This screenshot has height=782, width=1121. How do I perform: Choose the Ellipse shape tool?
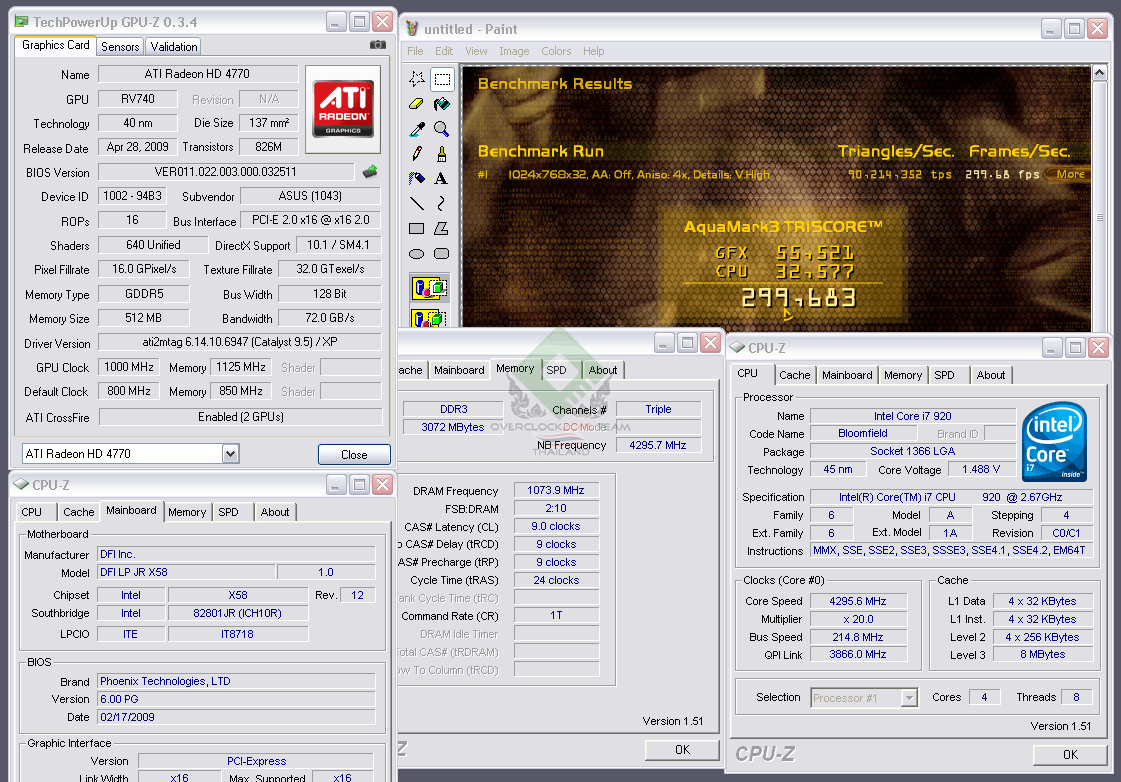[417, 254]
